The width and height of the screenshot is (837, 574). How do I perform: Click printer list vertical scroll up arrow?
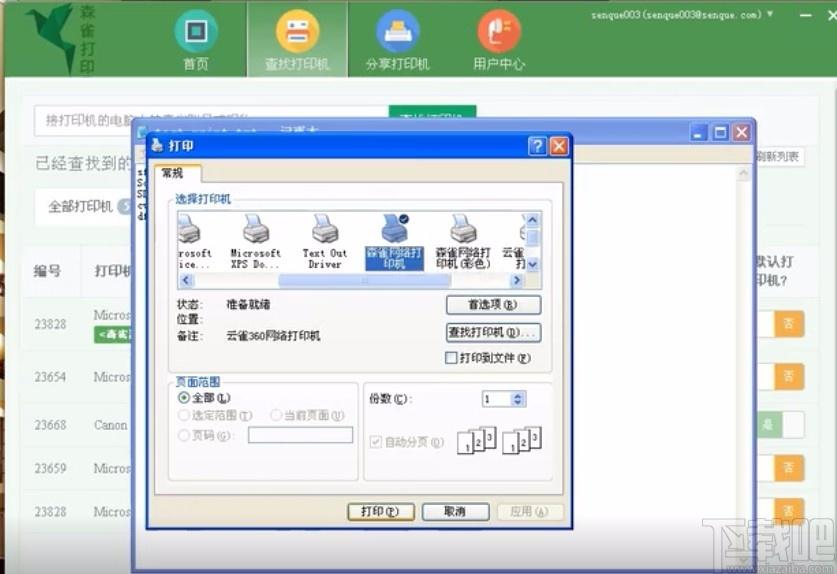[x=533, y=219]
